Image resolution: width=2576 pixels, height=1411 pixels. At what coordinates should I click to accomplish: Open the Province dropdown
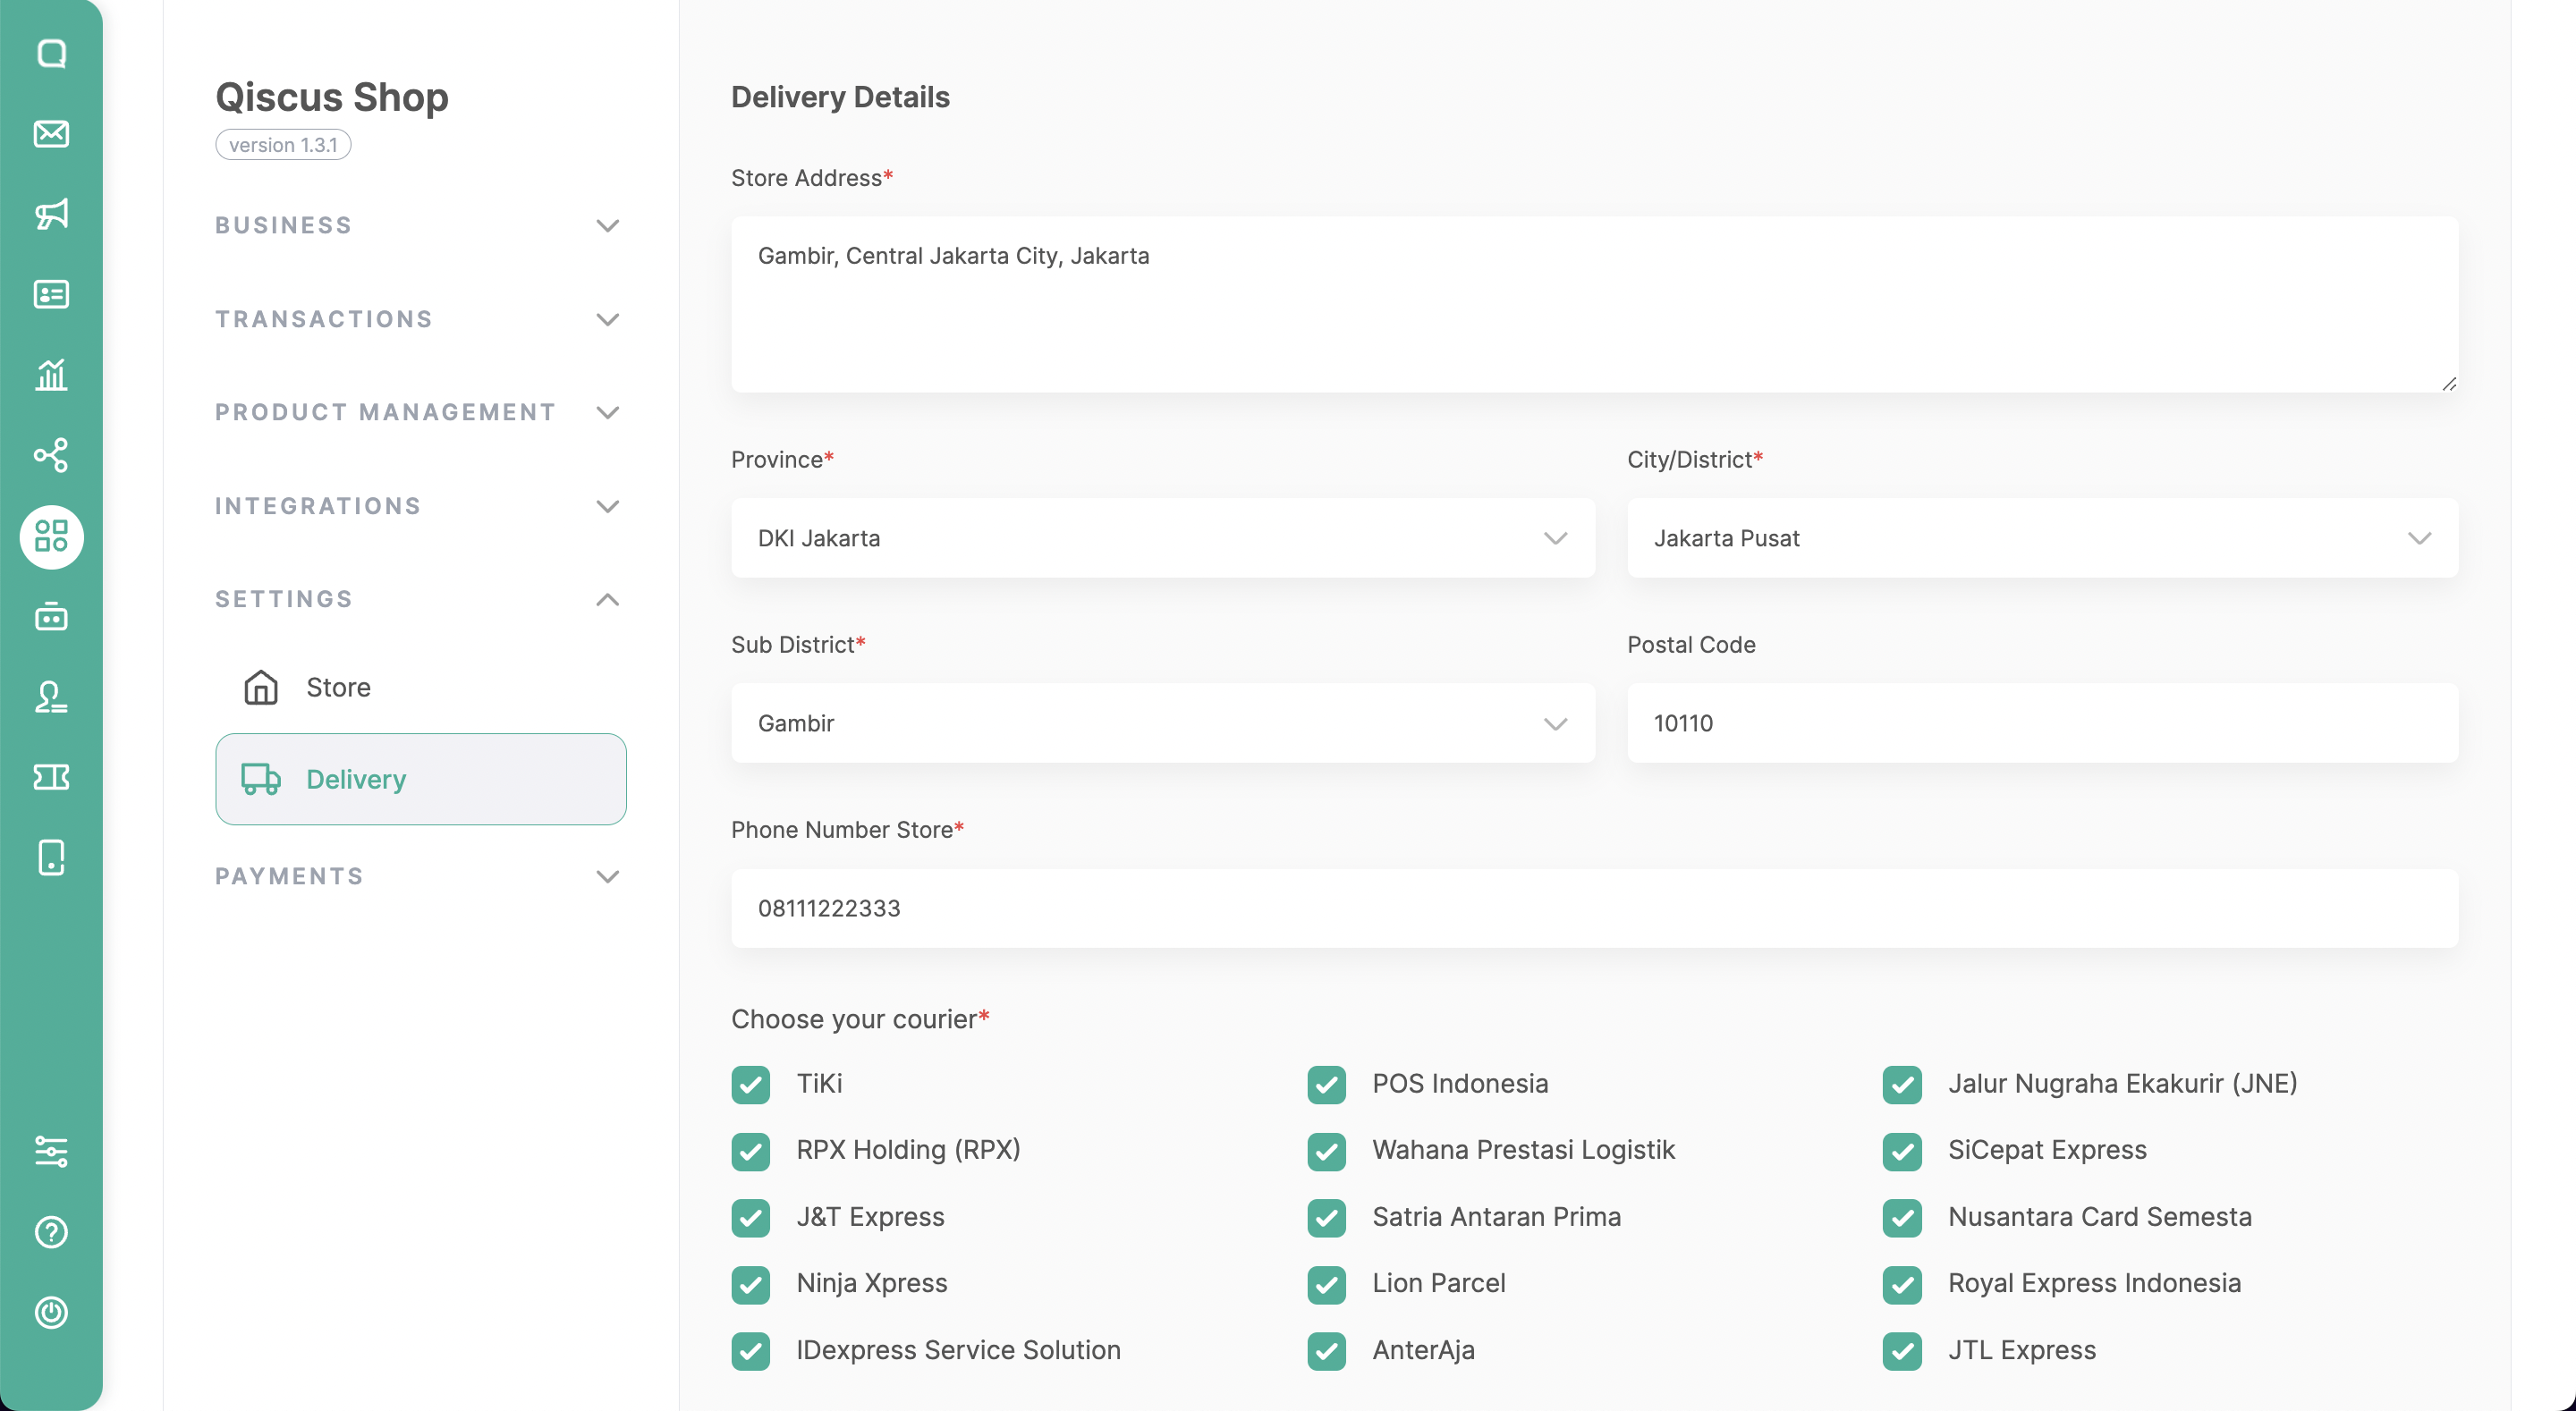pos(1162,538)
